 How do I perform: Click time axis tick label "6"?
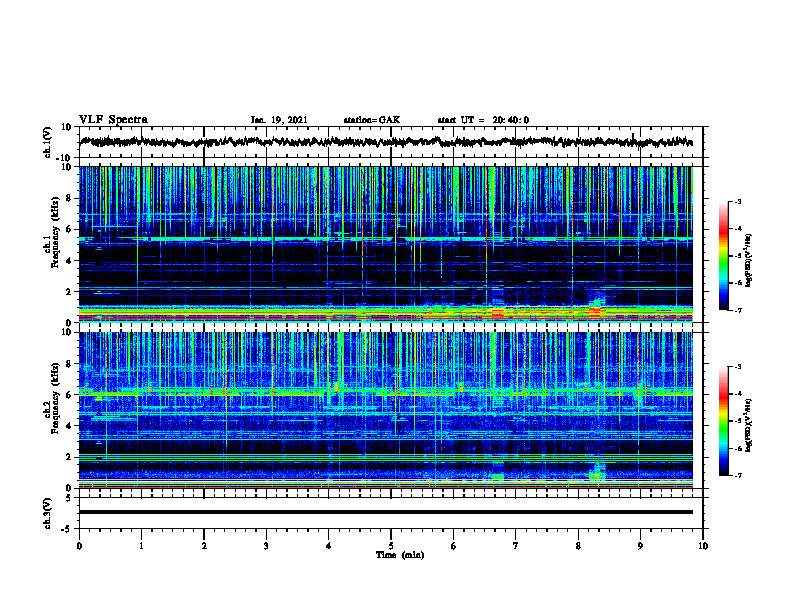tap(454, 546)
